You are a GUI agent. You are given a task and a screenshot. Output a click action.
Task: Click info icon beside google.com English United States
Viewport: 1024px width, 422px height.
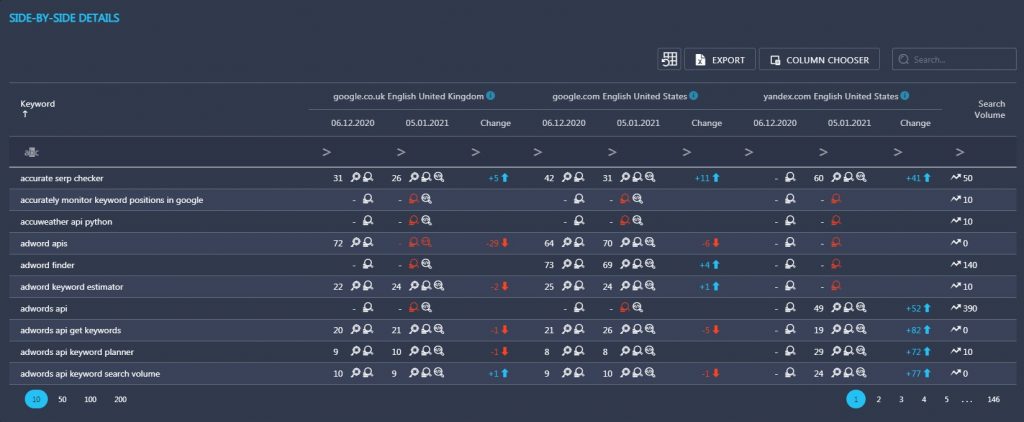pyautogui.click(x=694, y=95)
